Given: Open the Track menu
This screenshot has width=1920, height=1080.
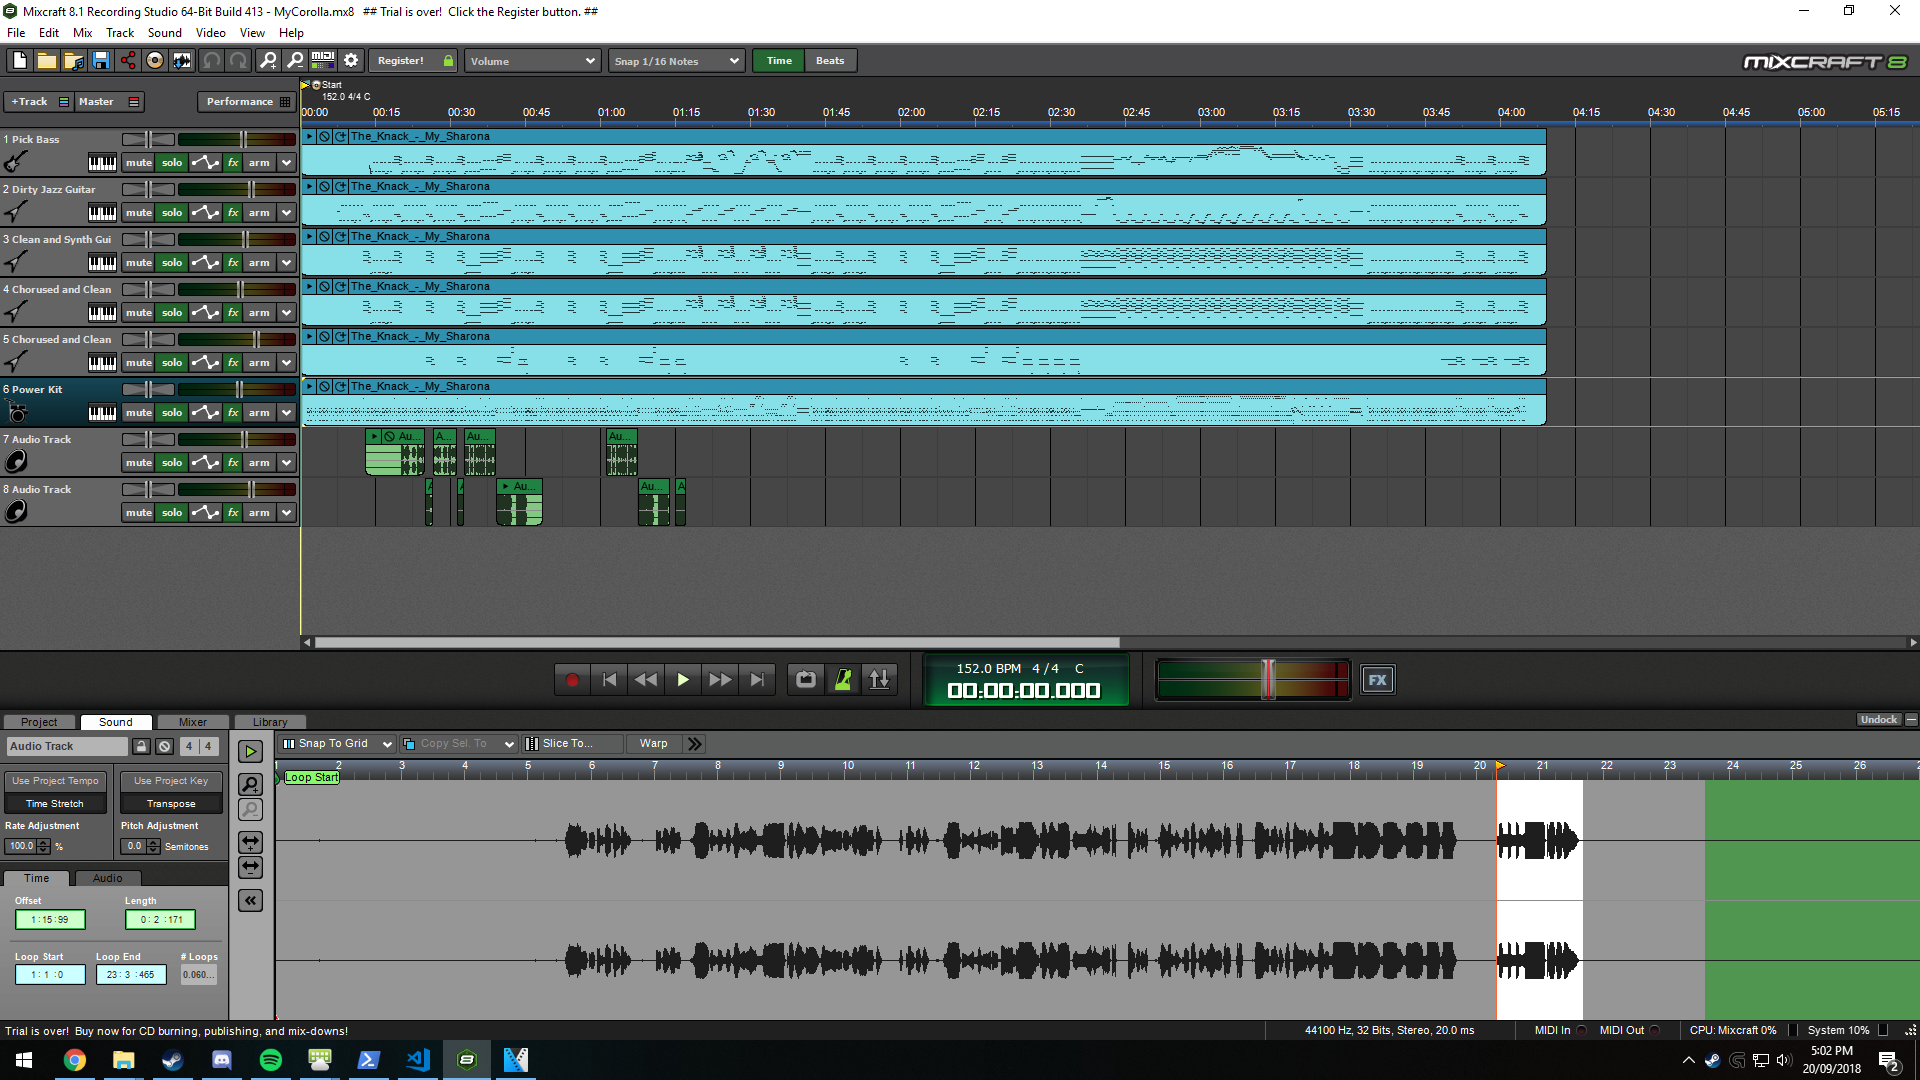Looking at the screenshot, I should [120, 33].
